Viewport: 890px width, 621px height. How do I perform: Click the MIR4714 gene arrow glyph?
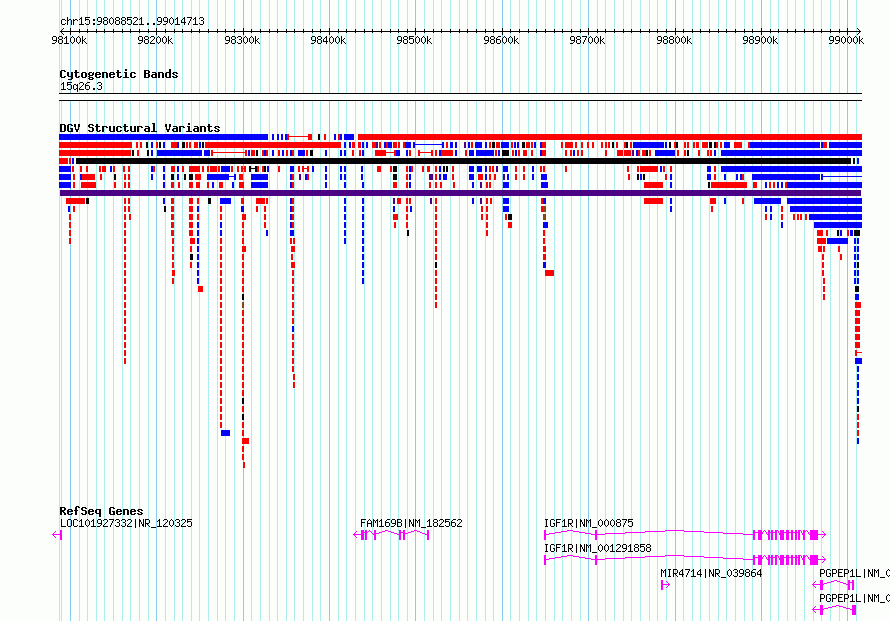pos(665,585)
